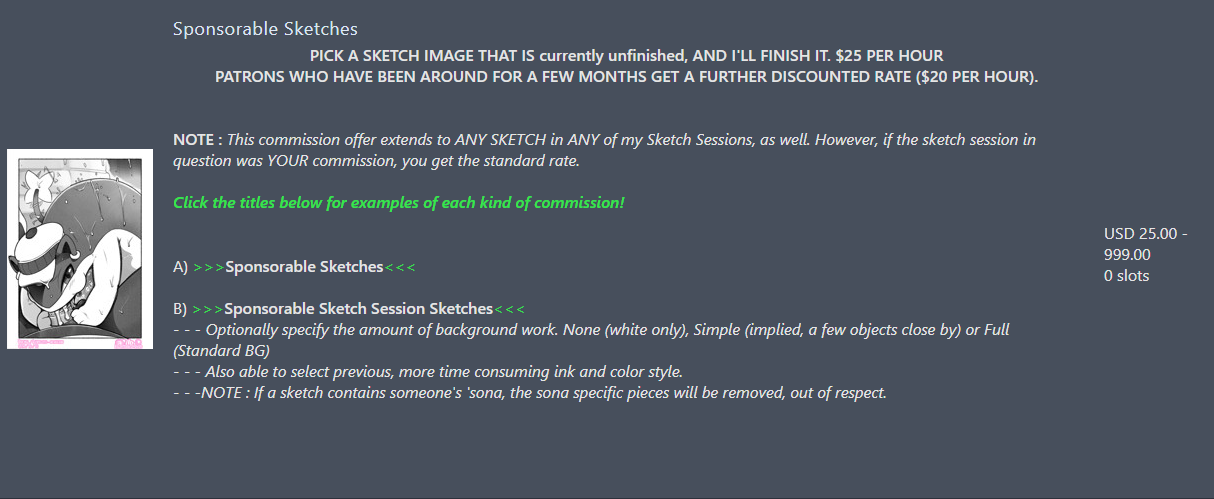Click the 'PICK A SKETCH IMAGE' headline
1214x499 pixels.
[x=626, y=56]
